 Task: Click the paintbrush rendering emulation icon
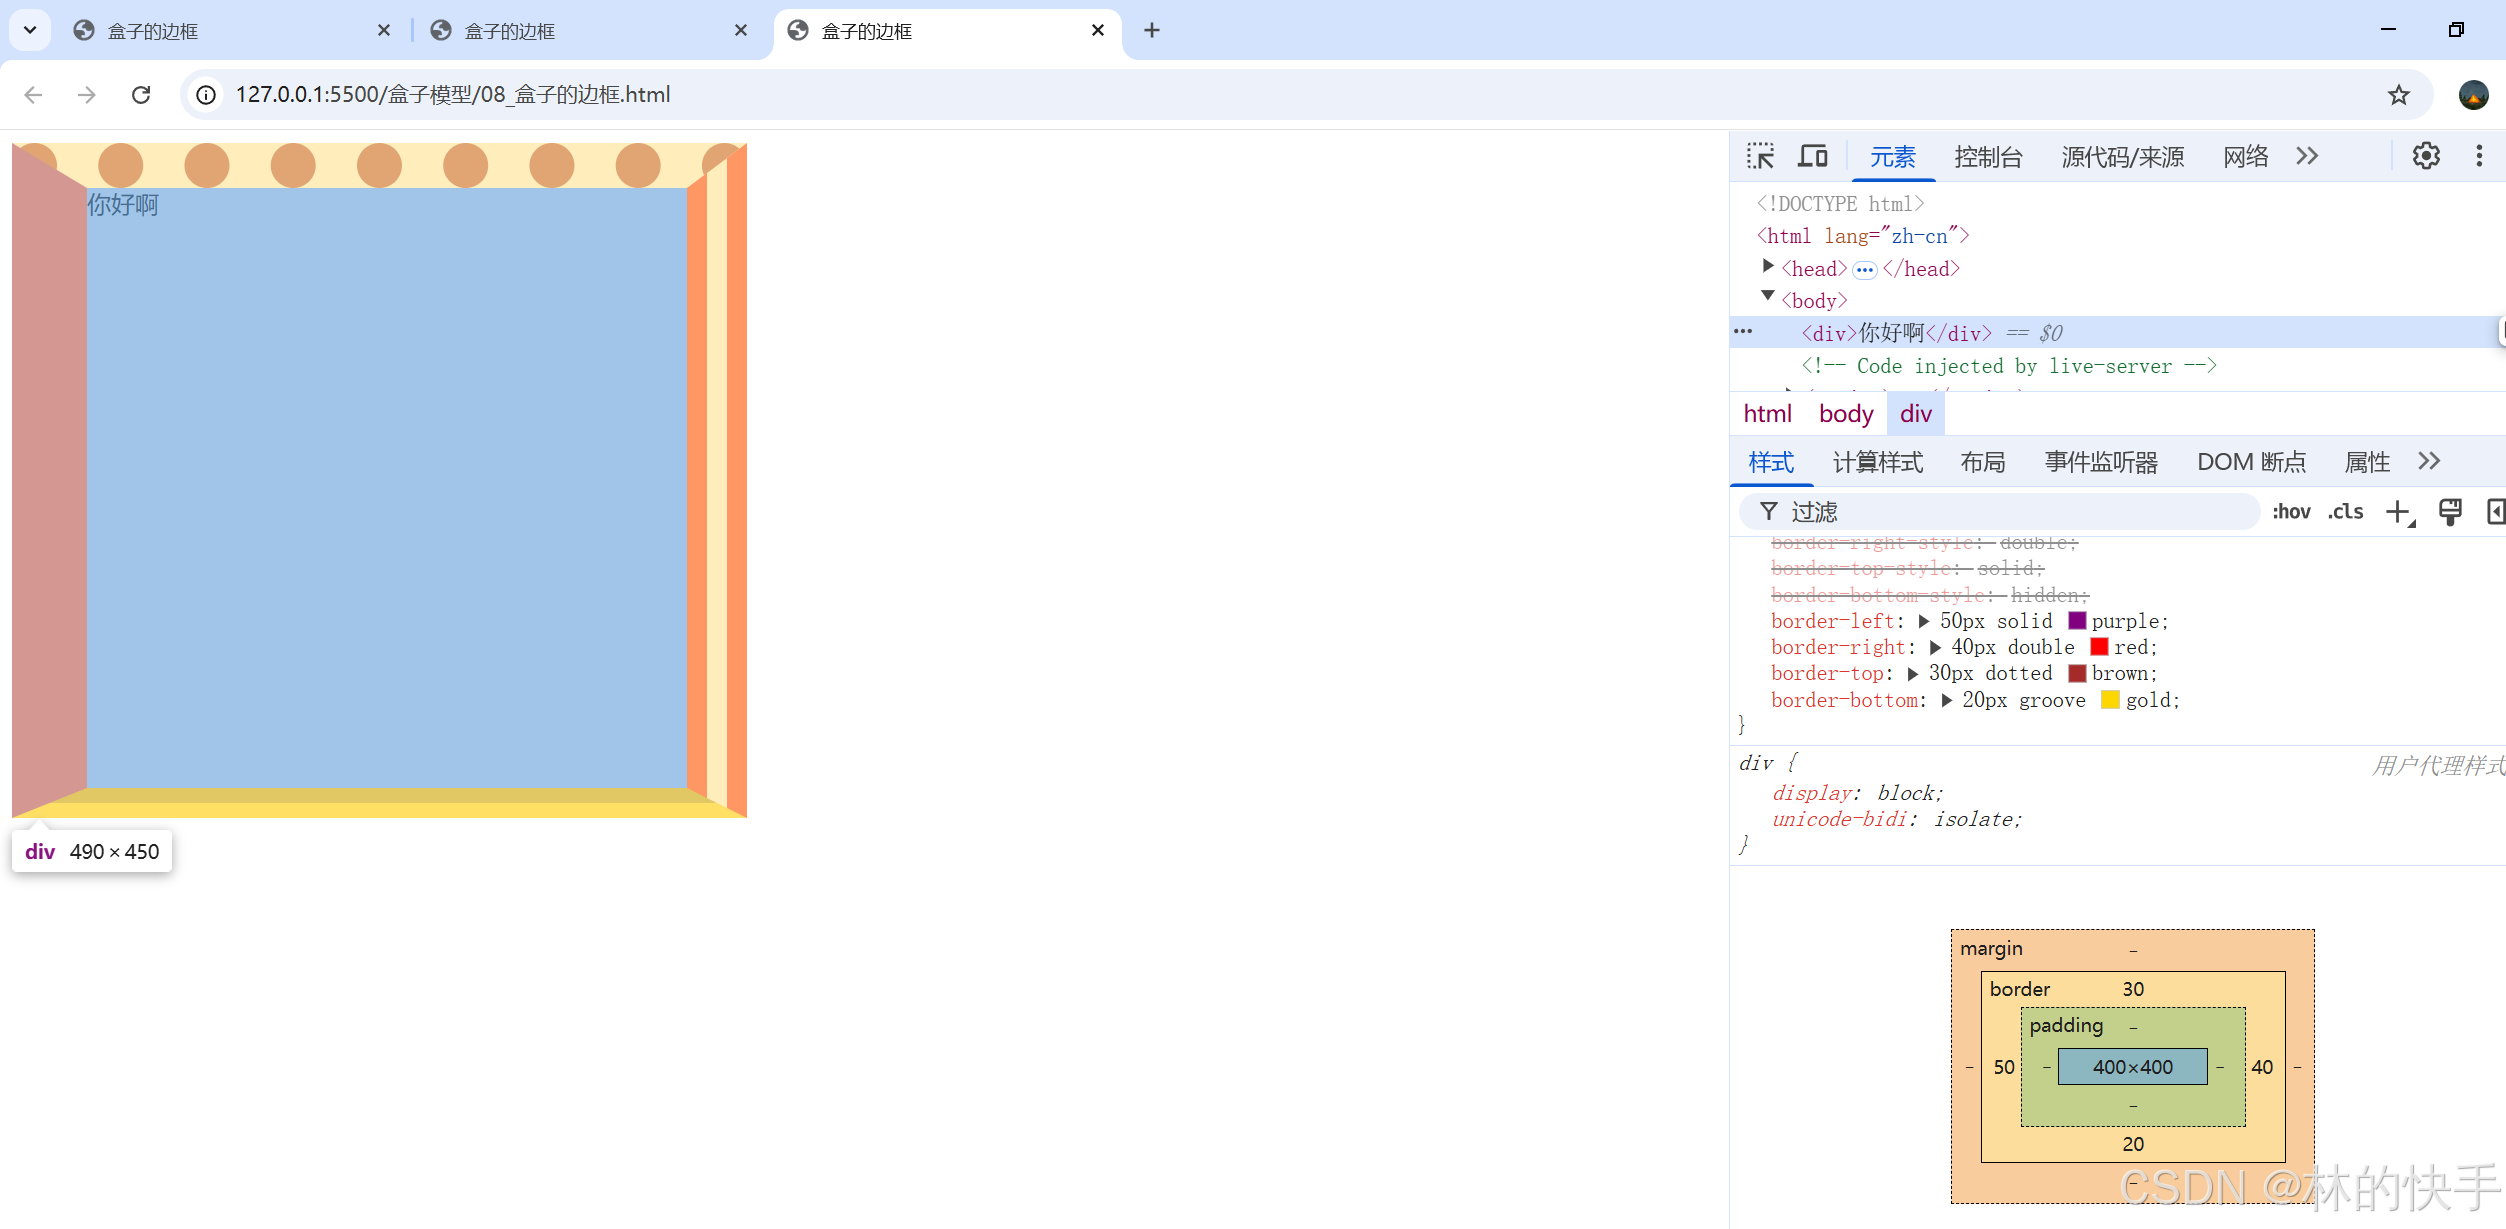click(x=2450, y=512)
